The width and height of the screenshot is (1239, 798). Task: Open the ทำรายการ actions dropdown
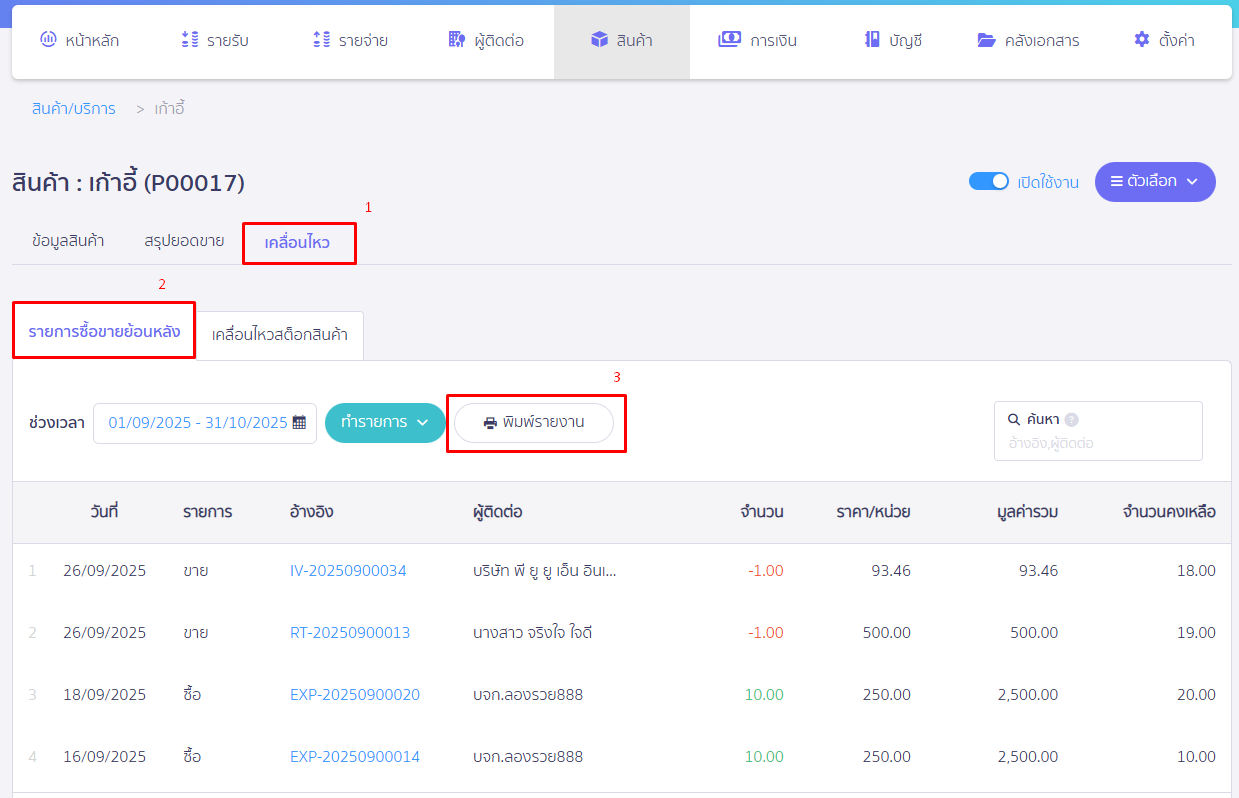385,423
